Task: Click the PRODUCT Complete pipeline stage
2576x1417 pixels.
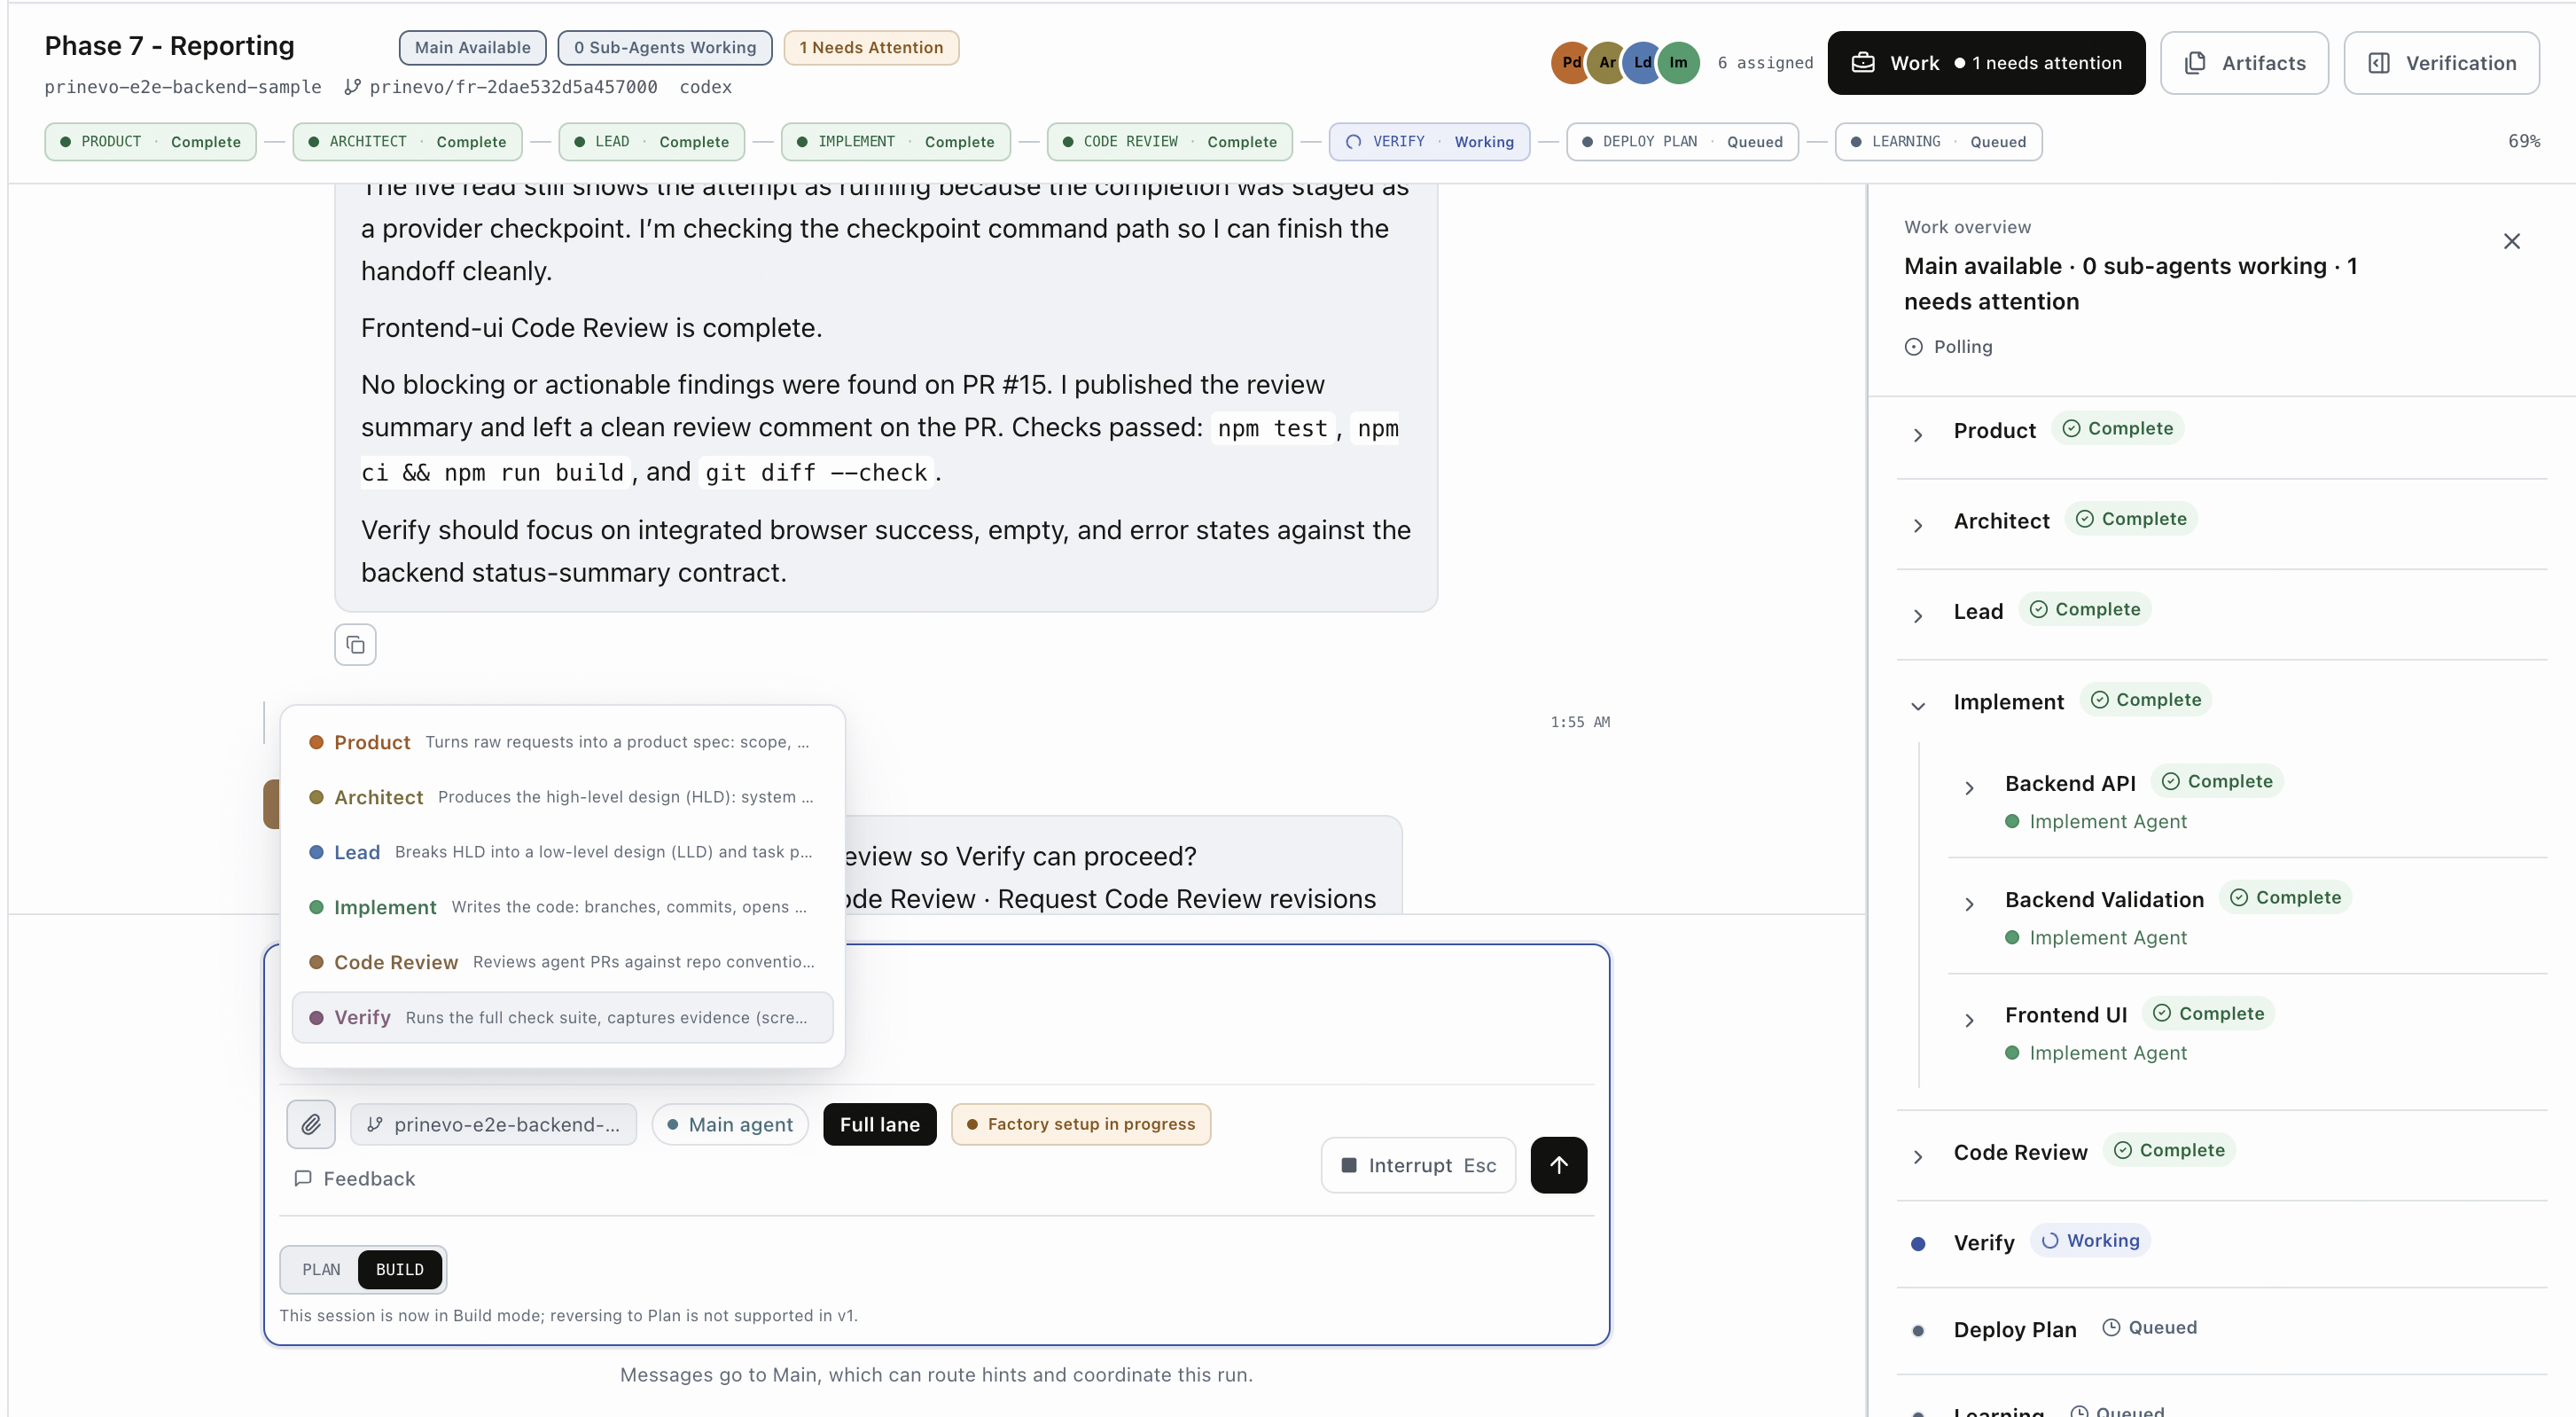Action: [150, 142]
